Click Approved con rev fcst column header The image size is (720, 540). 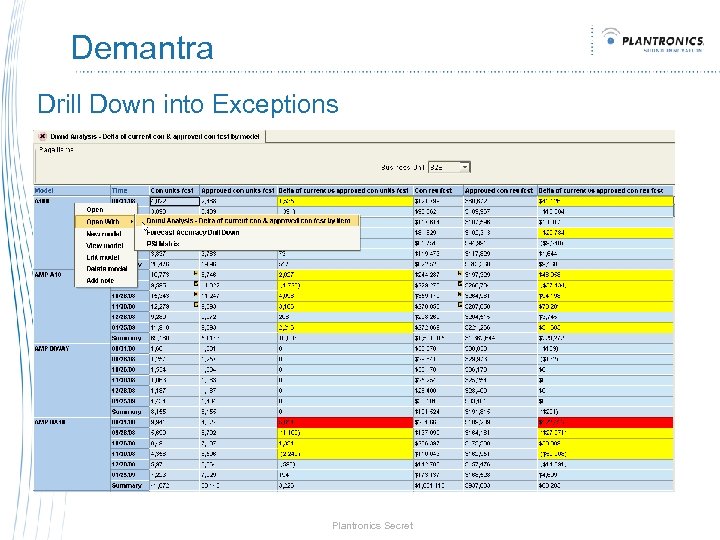click(x=500, y=191)
